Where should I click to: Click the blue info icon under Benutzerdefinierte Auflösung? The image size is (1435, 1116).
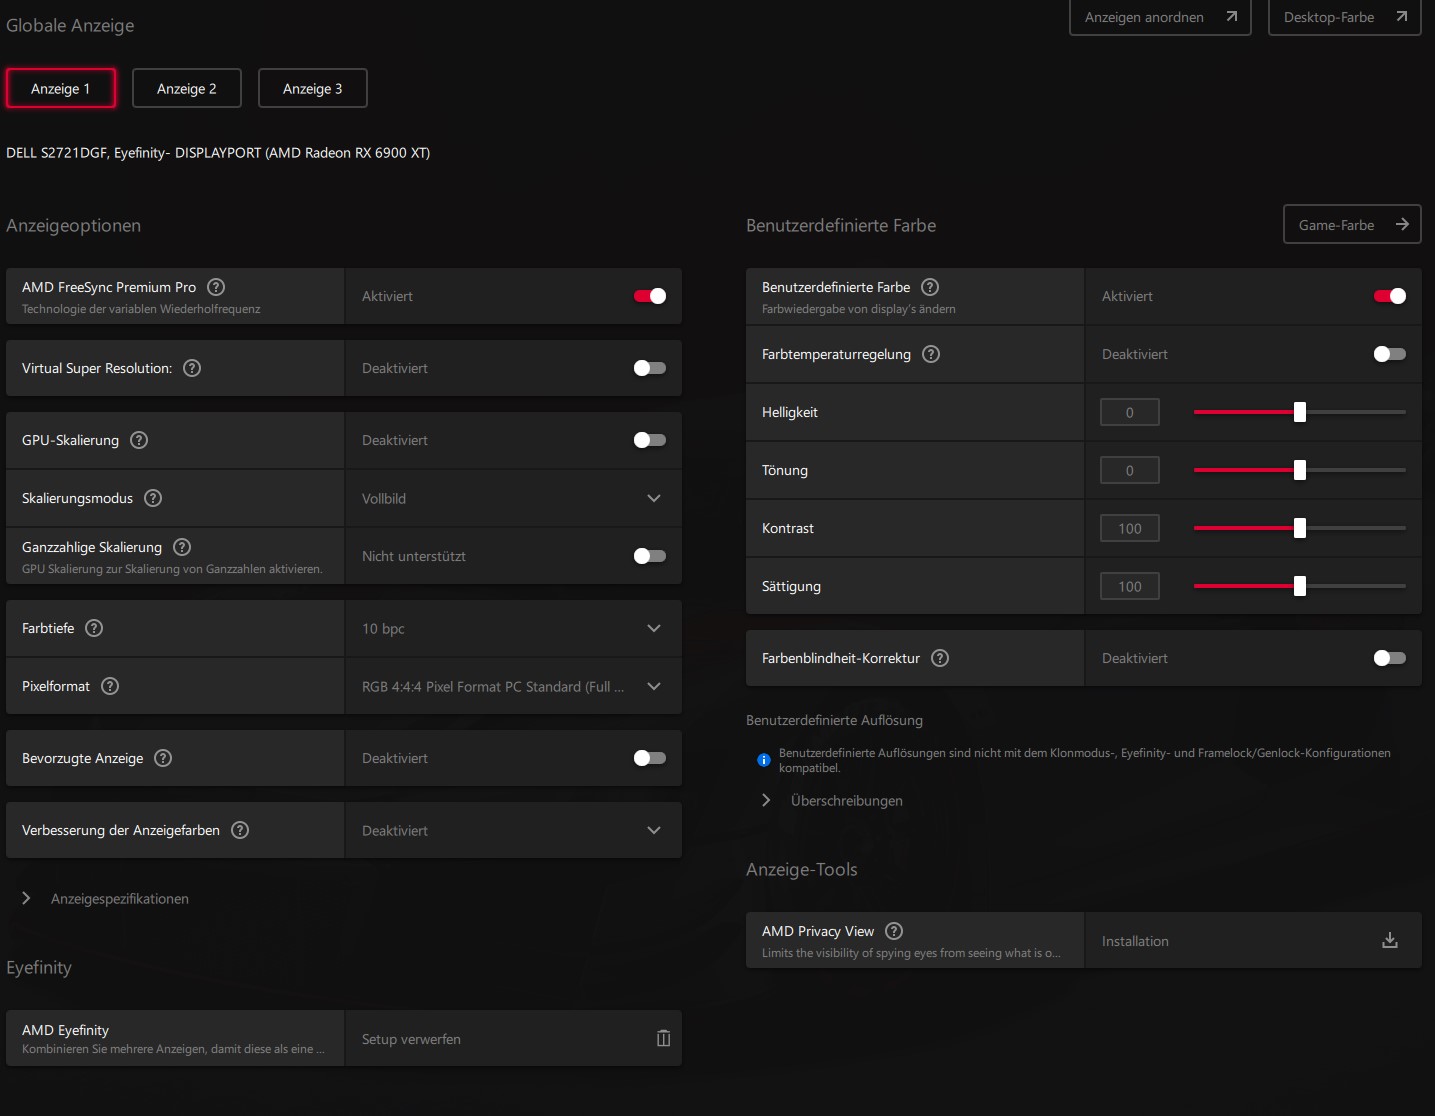pyautogui.click(x=764, y=760)
